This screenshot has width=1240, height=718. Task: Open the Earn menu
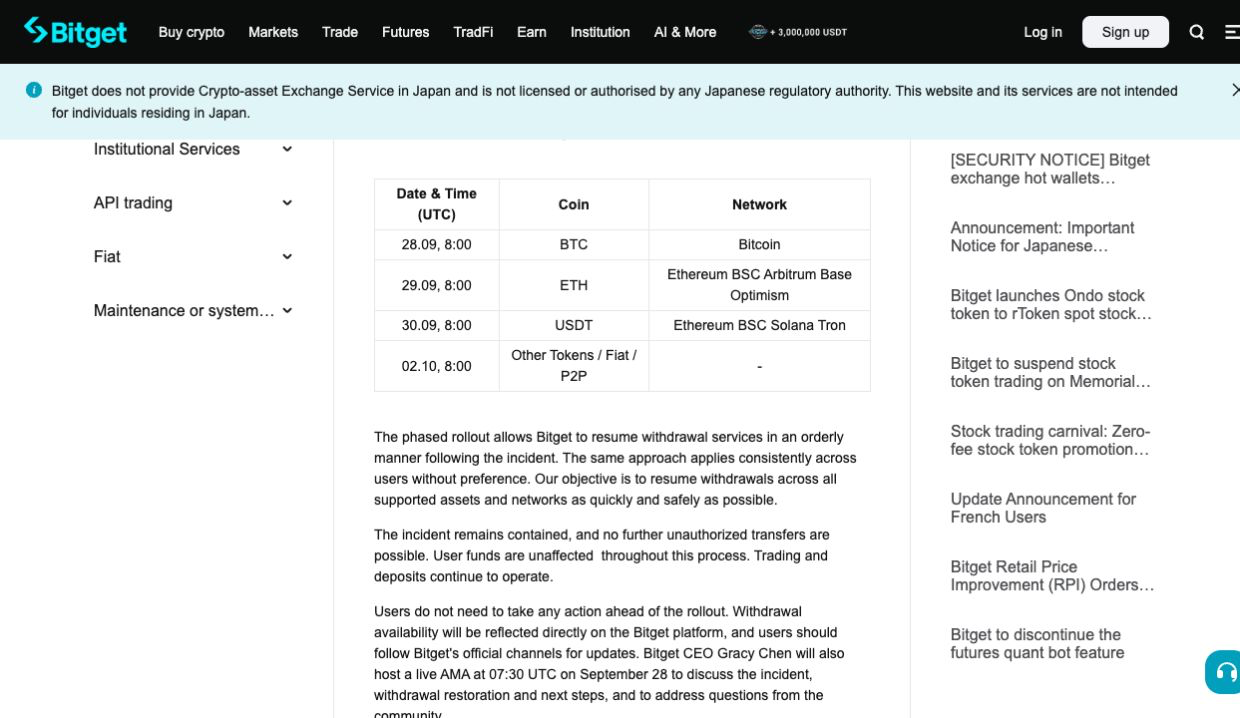click(531, 32)
